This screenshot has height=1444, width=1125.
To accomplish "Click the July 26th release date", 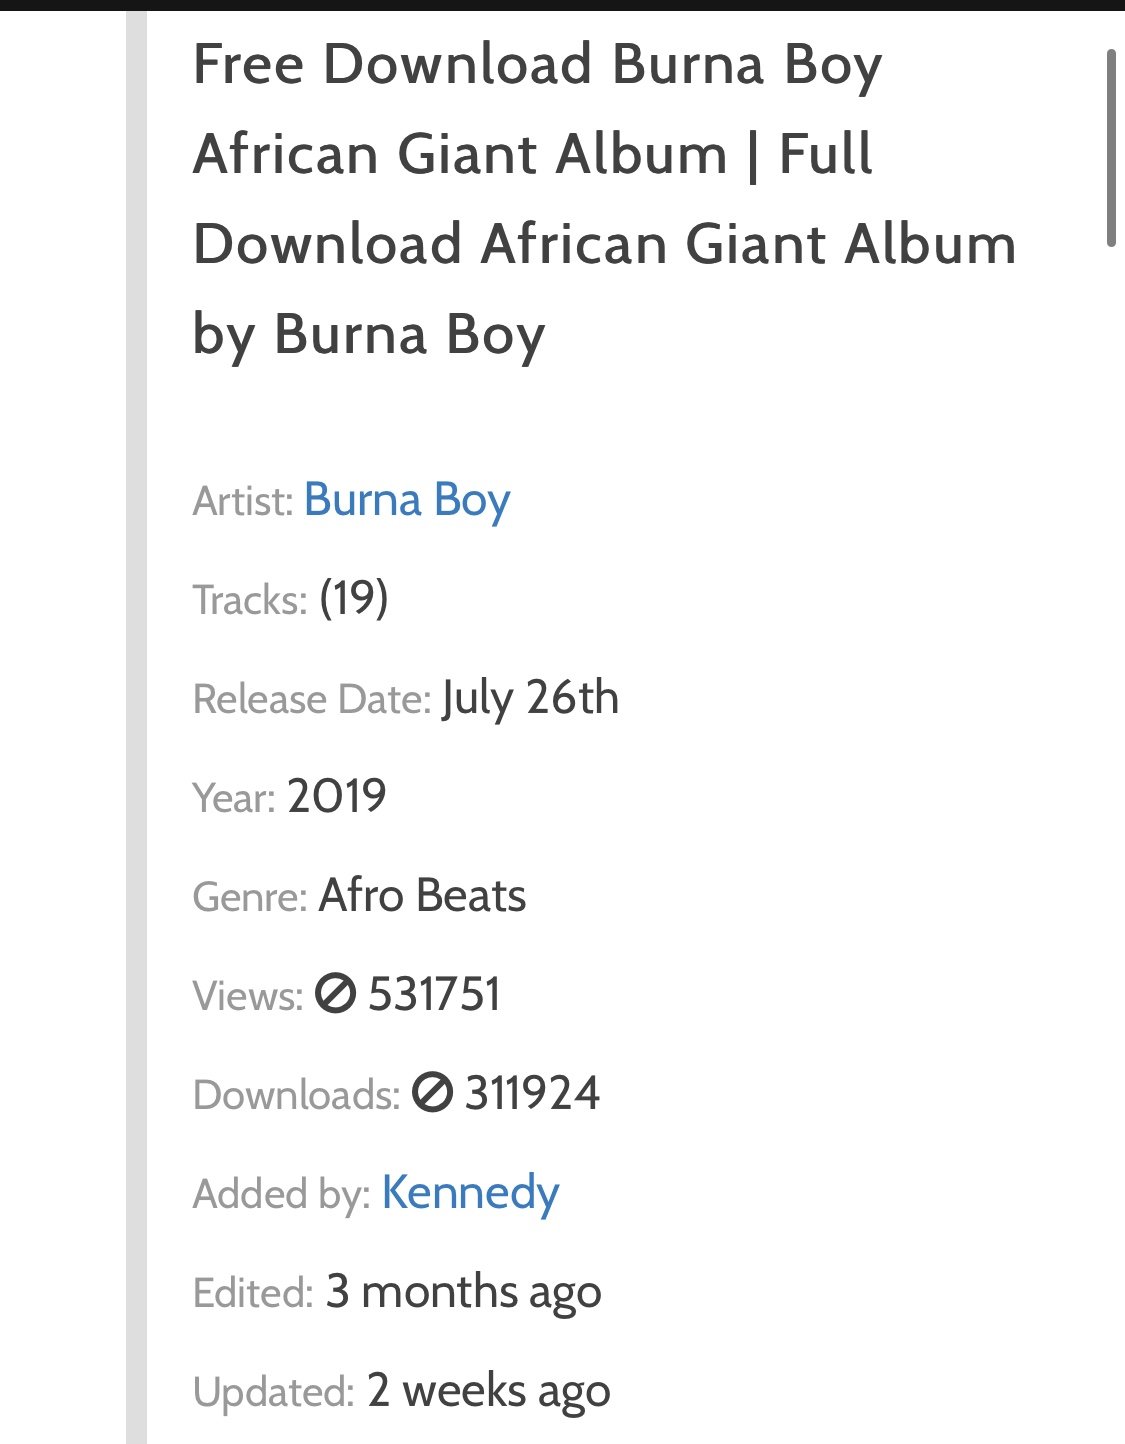I will tap(530, 698).
